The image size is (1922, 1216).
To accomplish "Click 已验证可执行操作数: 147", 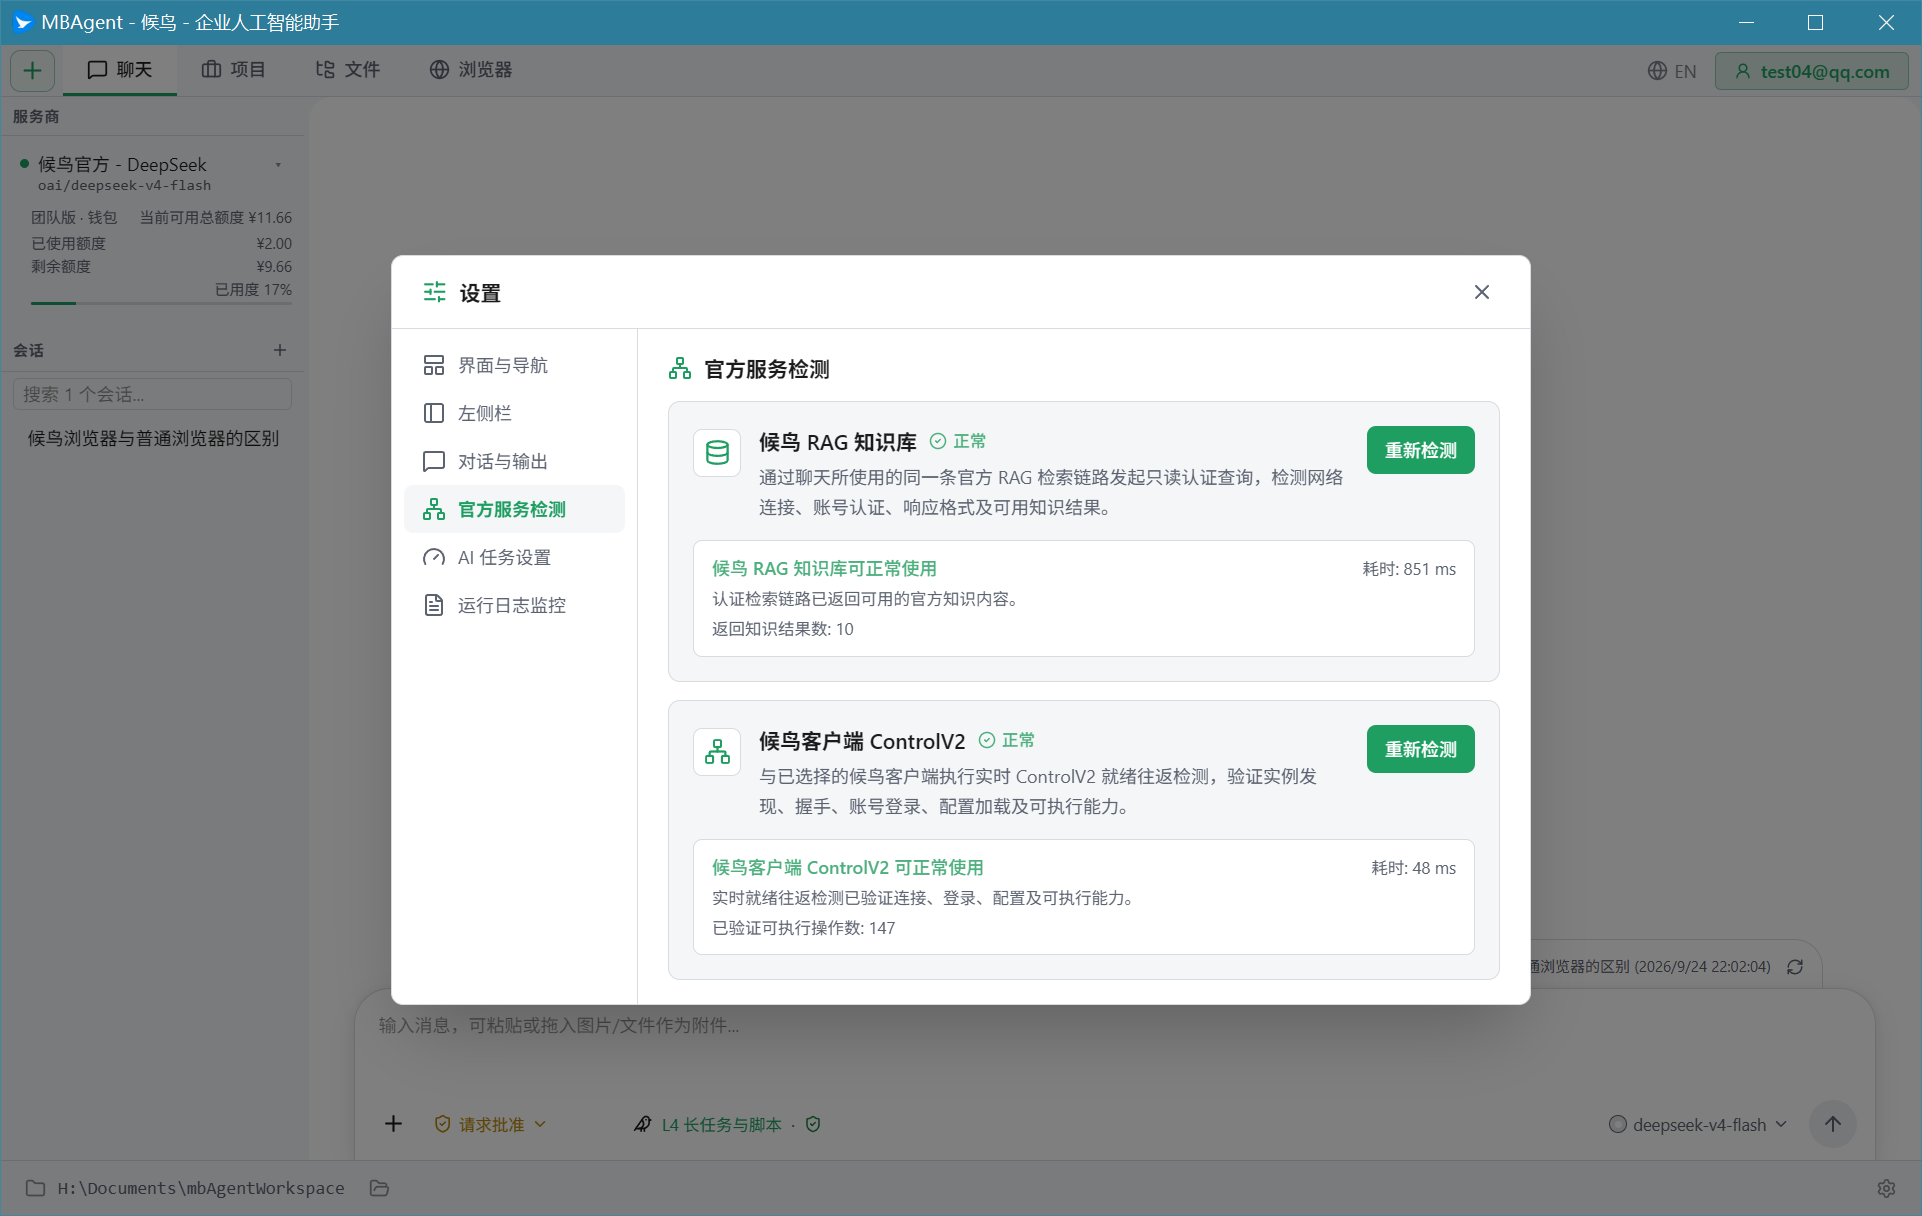I will point(804,928).
